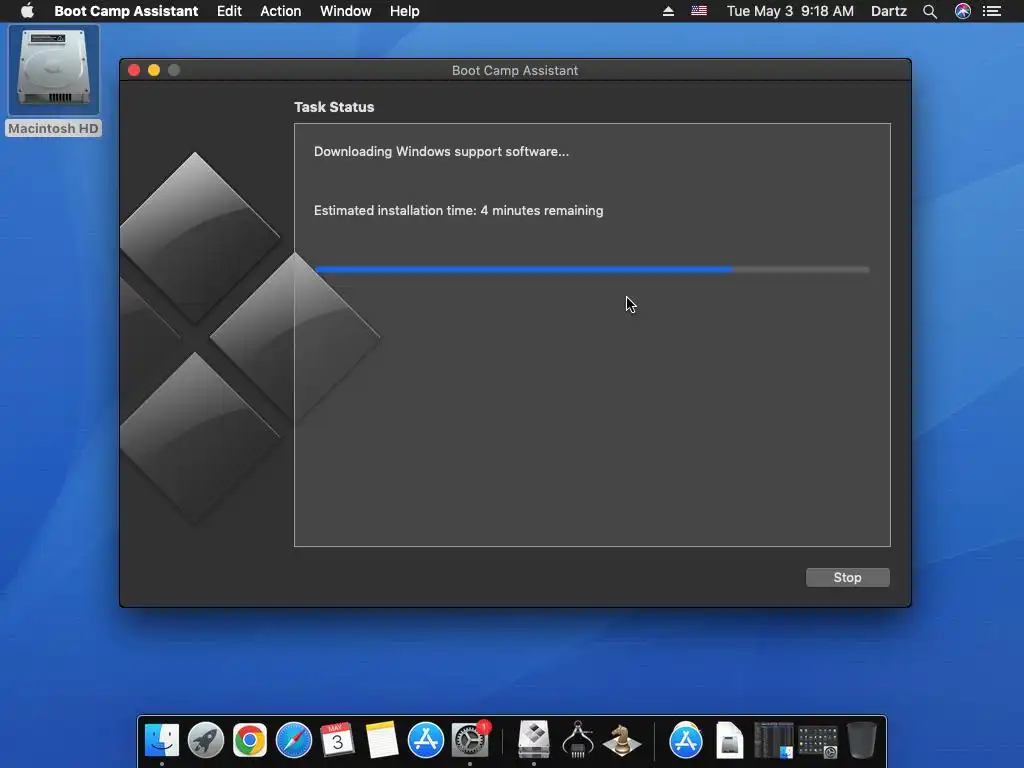Open the Action menu
Screen dimensions: 1024x768
(x=281, y=11)
